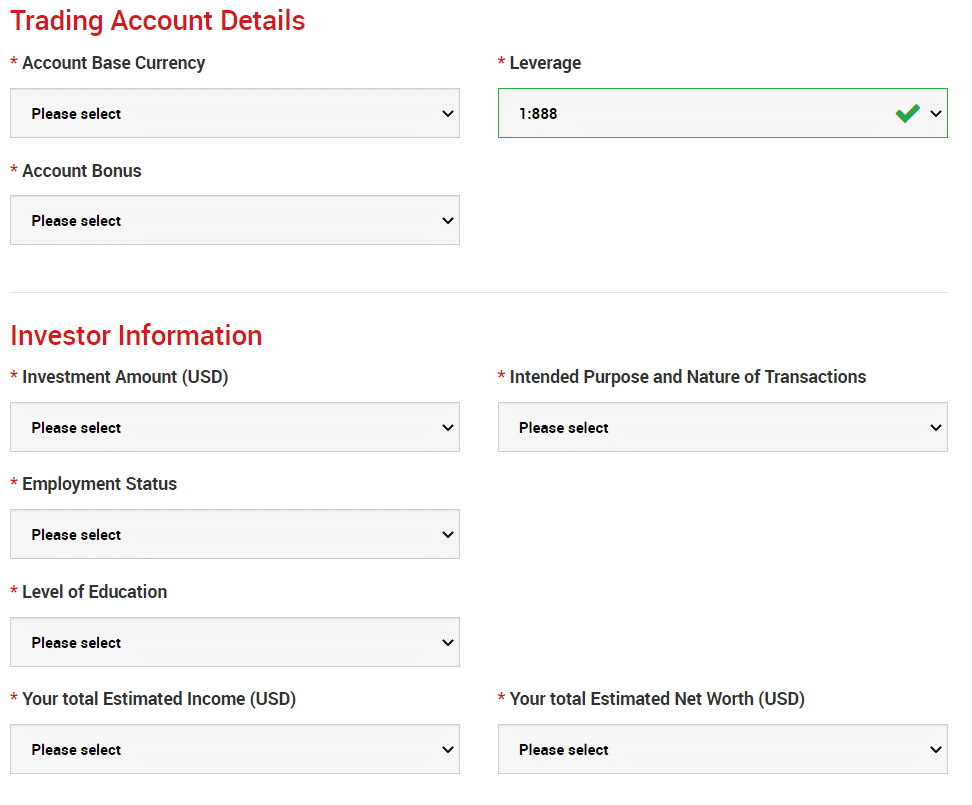Open the Account Bonus dropdown
Screen dimensions: 972x805
235,220
